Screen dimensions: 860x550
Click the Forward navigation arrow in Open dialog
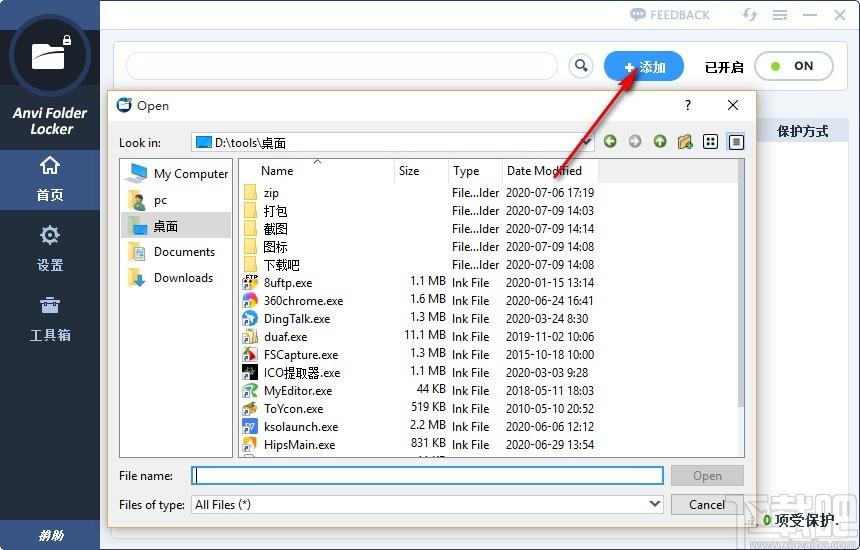pyautogui.click(x=635, y=141)
